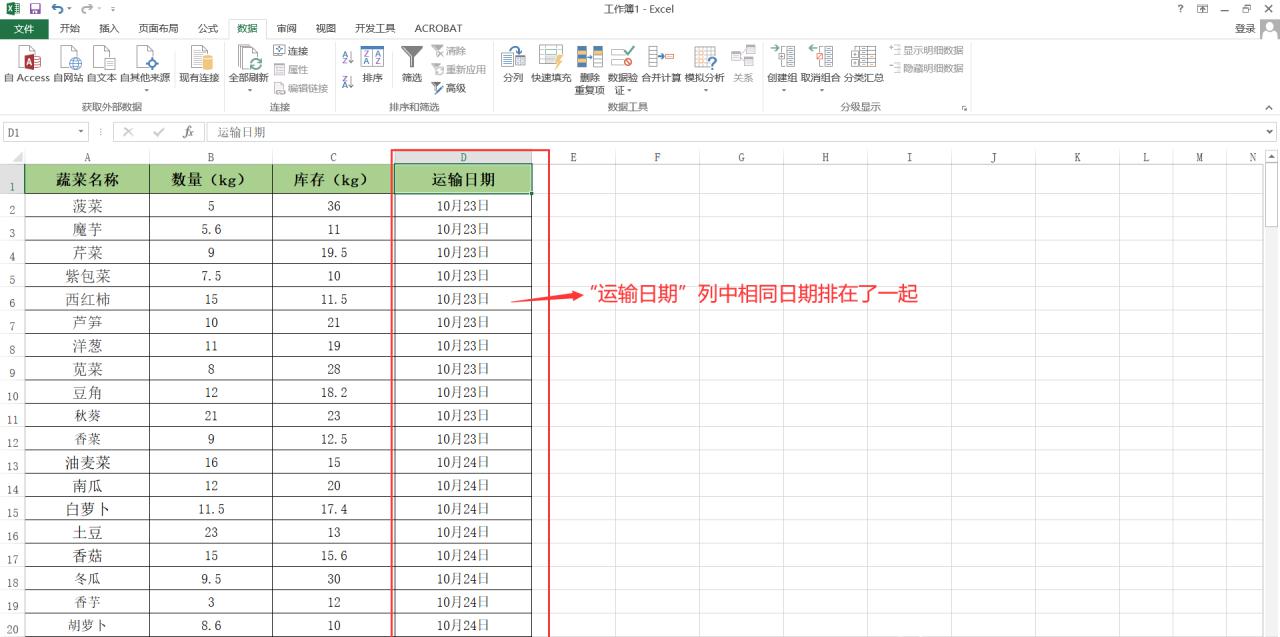The image size is (1280, 637).
Task: Click Hide Detail (隐藏明细数据)
Action: click(926, 68)
